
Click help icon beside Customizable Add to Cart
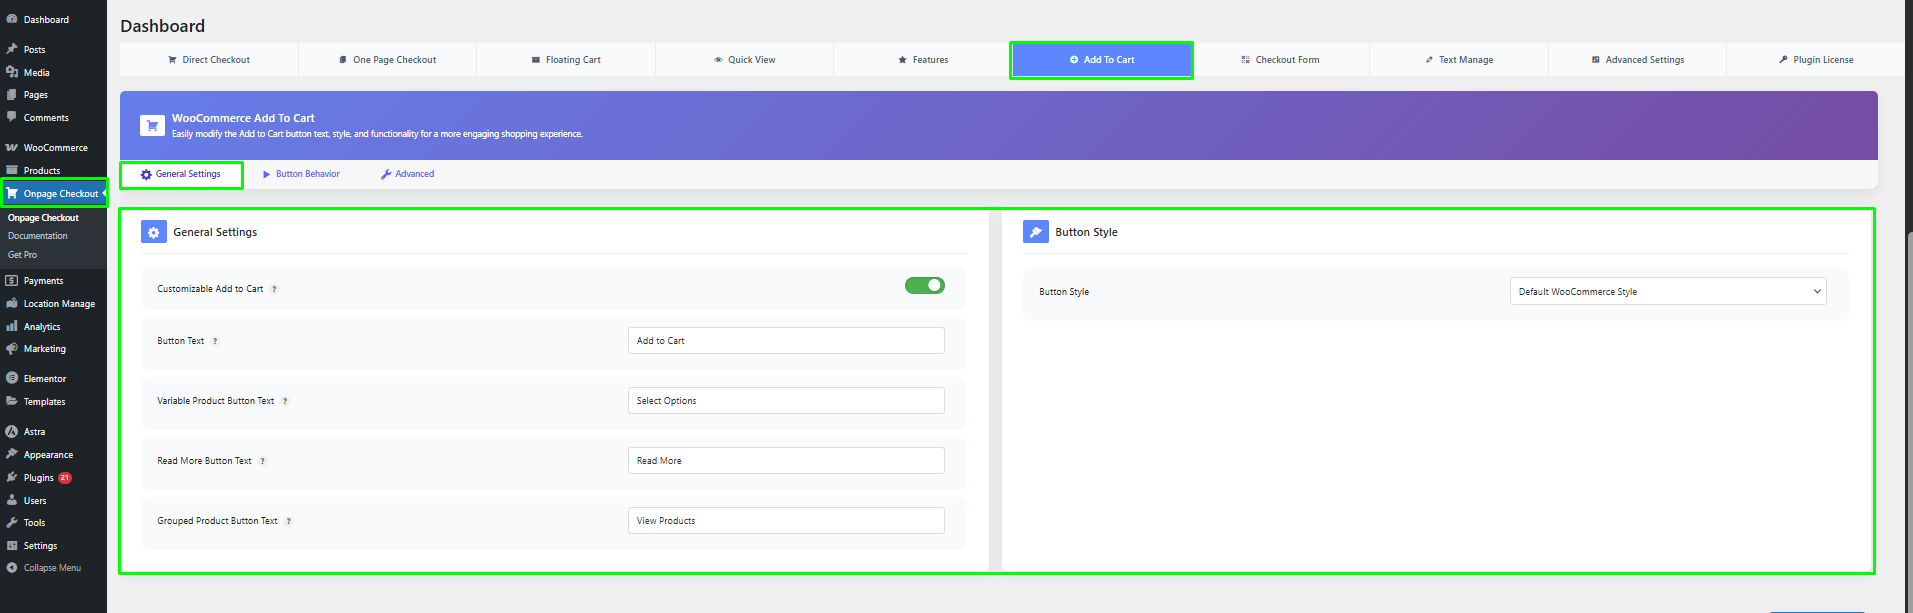coord(274,290)
